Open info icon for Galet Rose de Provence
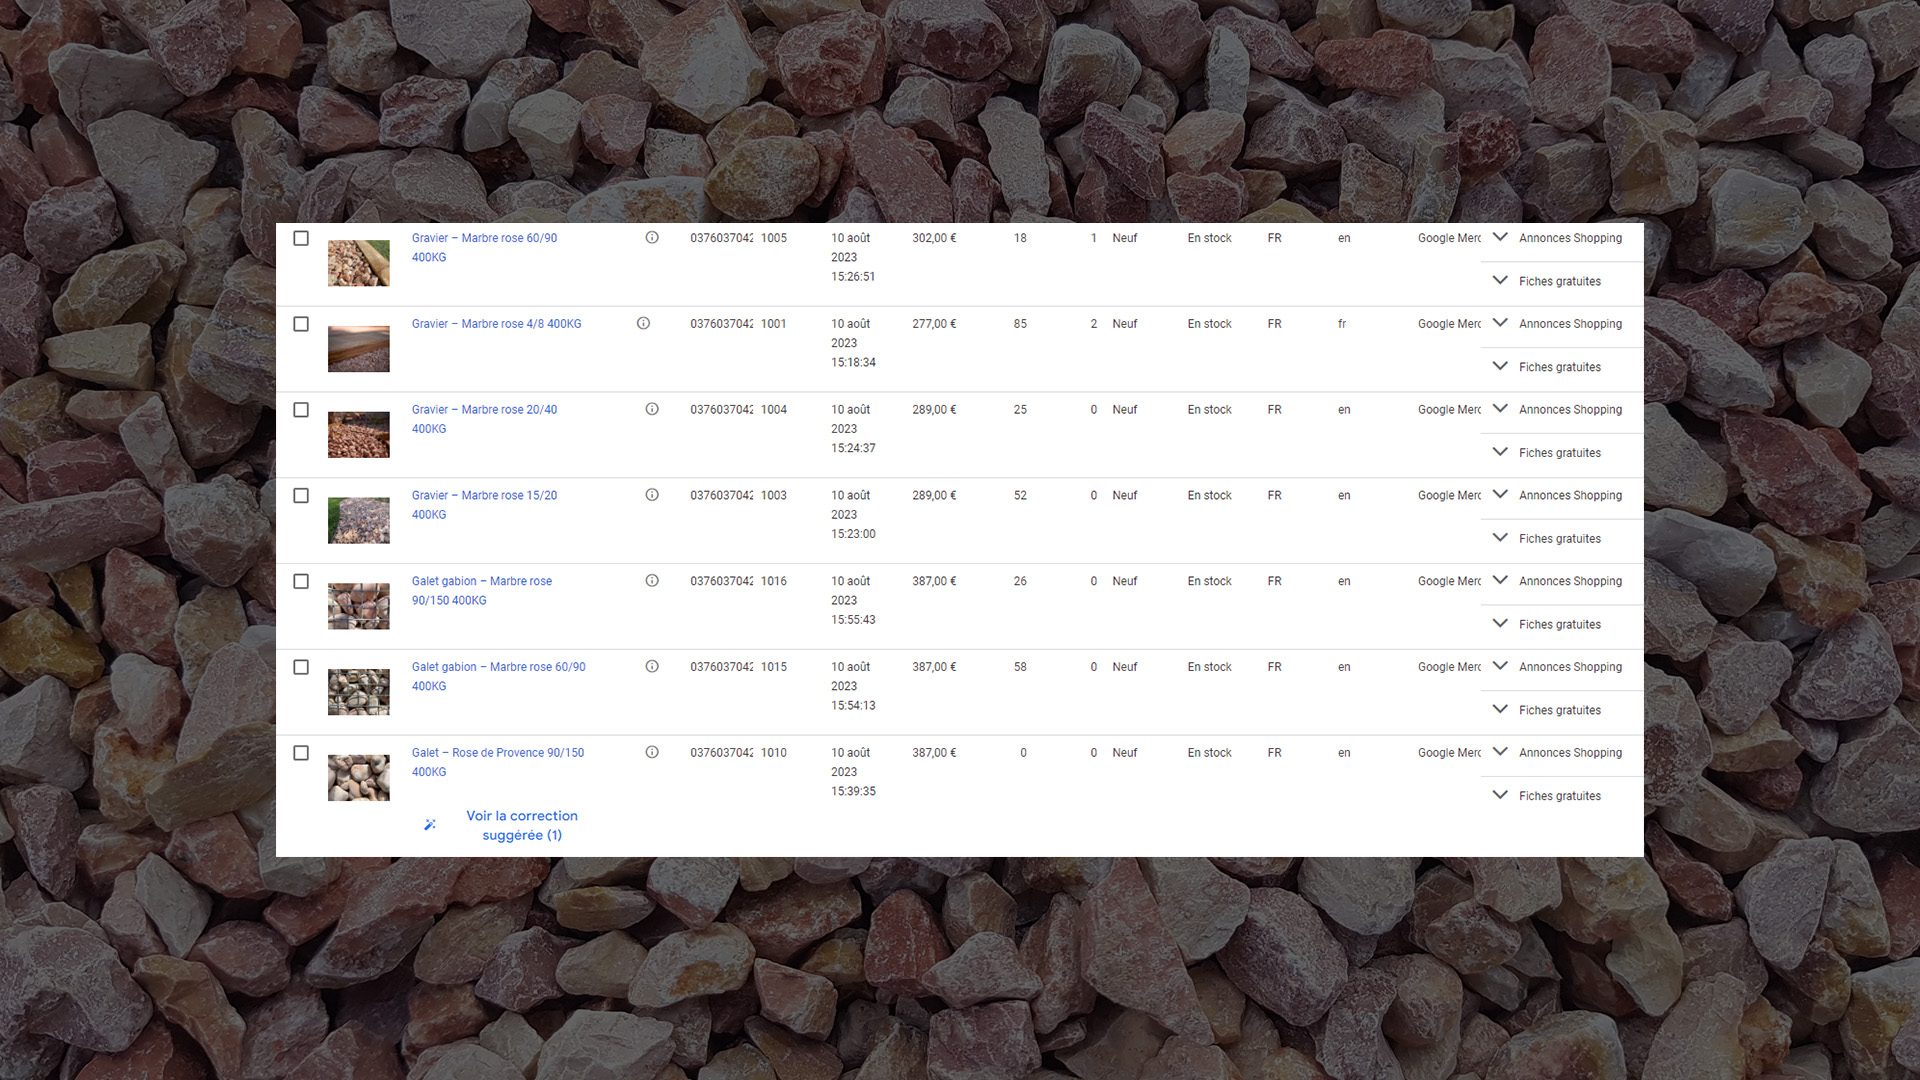The width and height of the screenshot is (1920, 1080). coord(652,753)
